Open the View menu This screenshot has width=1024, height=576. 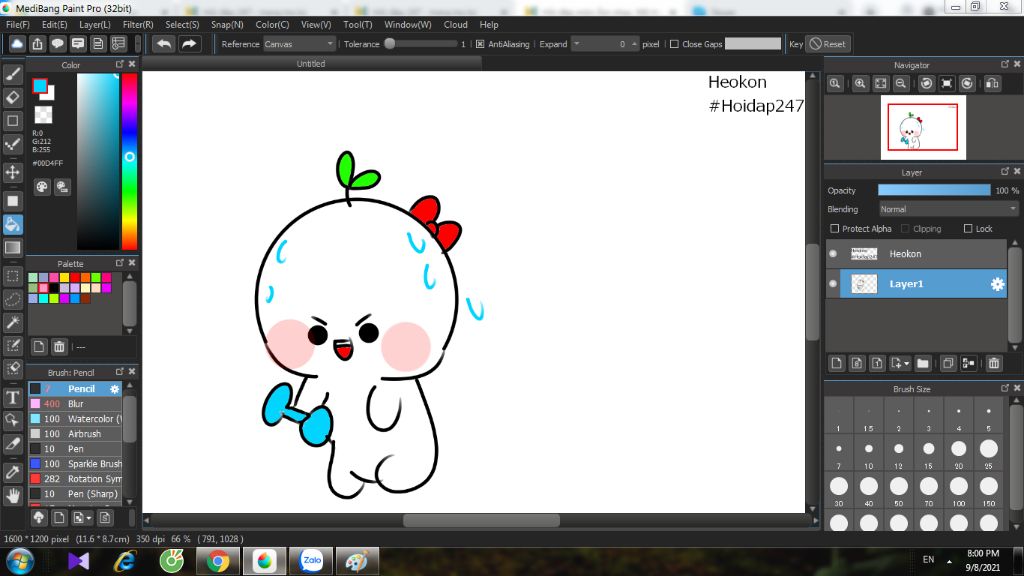(x=316, y=24)
